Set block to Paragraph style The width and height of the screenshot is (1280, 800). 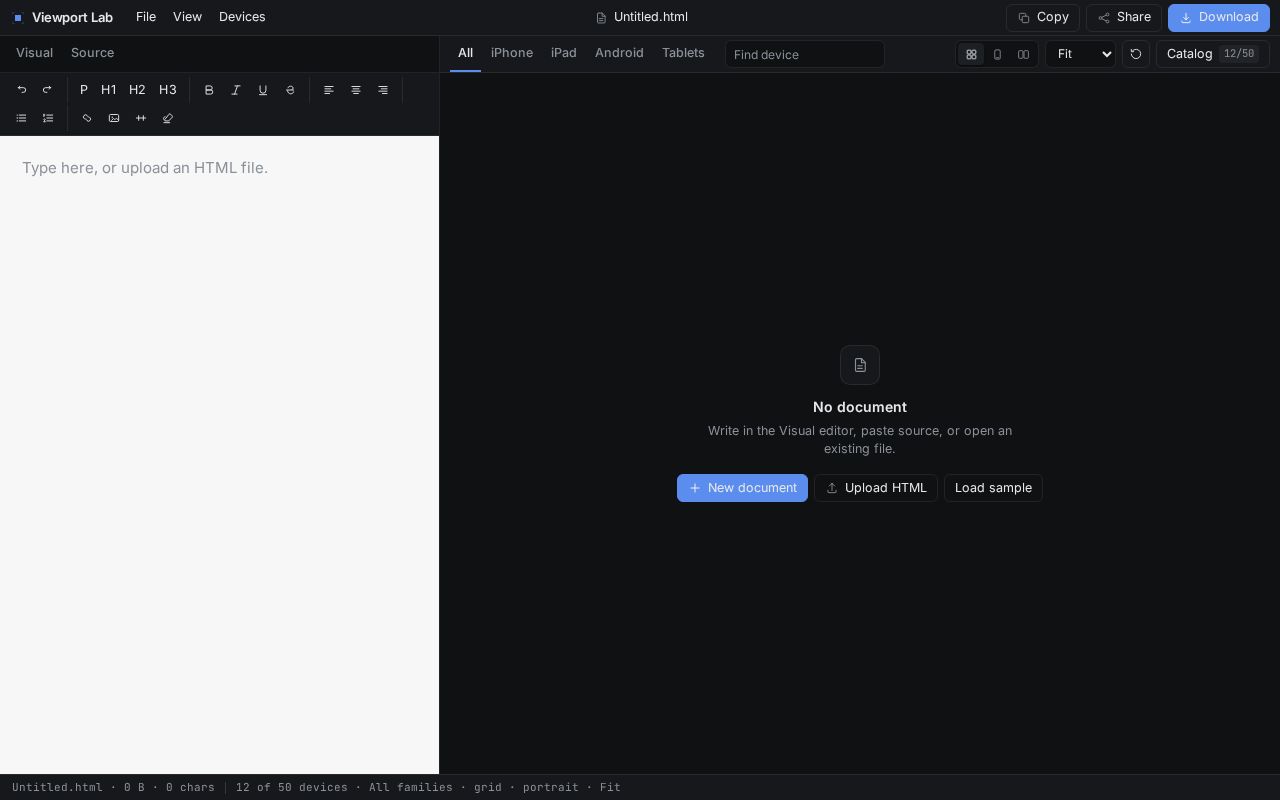coord(84,90)
